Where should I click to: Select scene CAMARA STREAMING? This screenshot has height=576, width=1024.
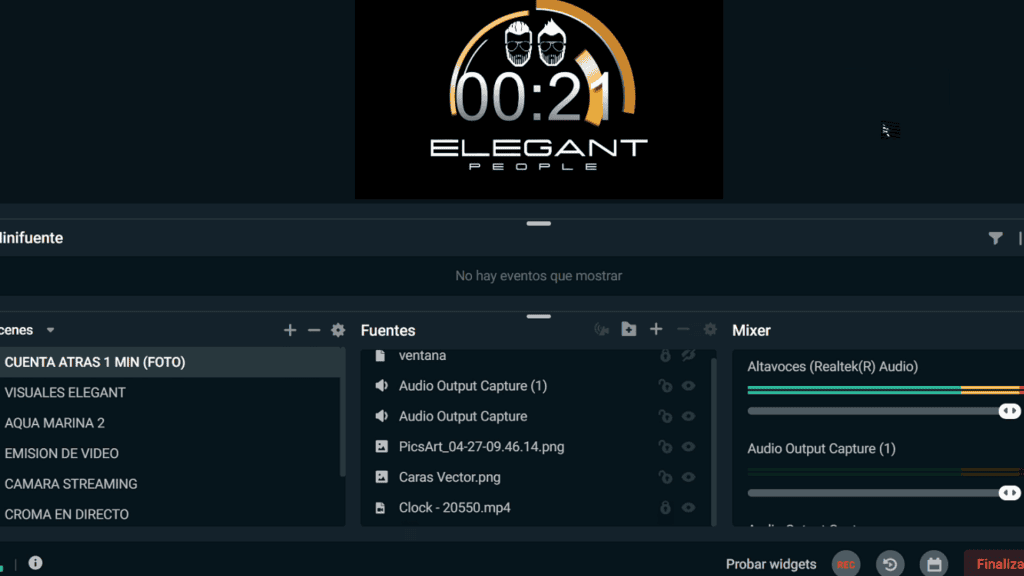pos(171,484)
